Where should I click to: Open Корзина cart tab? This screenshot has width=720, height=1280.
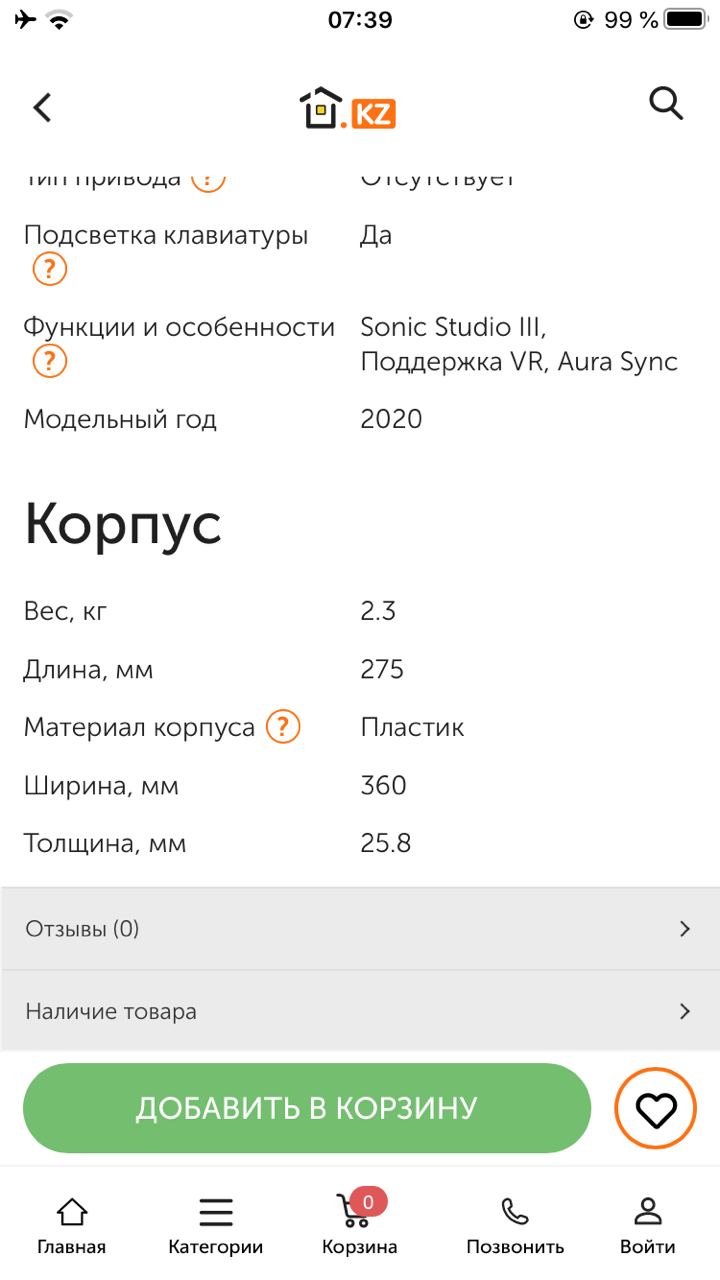tap(360, 1226)
